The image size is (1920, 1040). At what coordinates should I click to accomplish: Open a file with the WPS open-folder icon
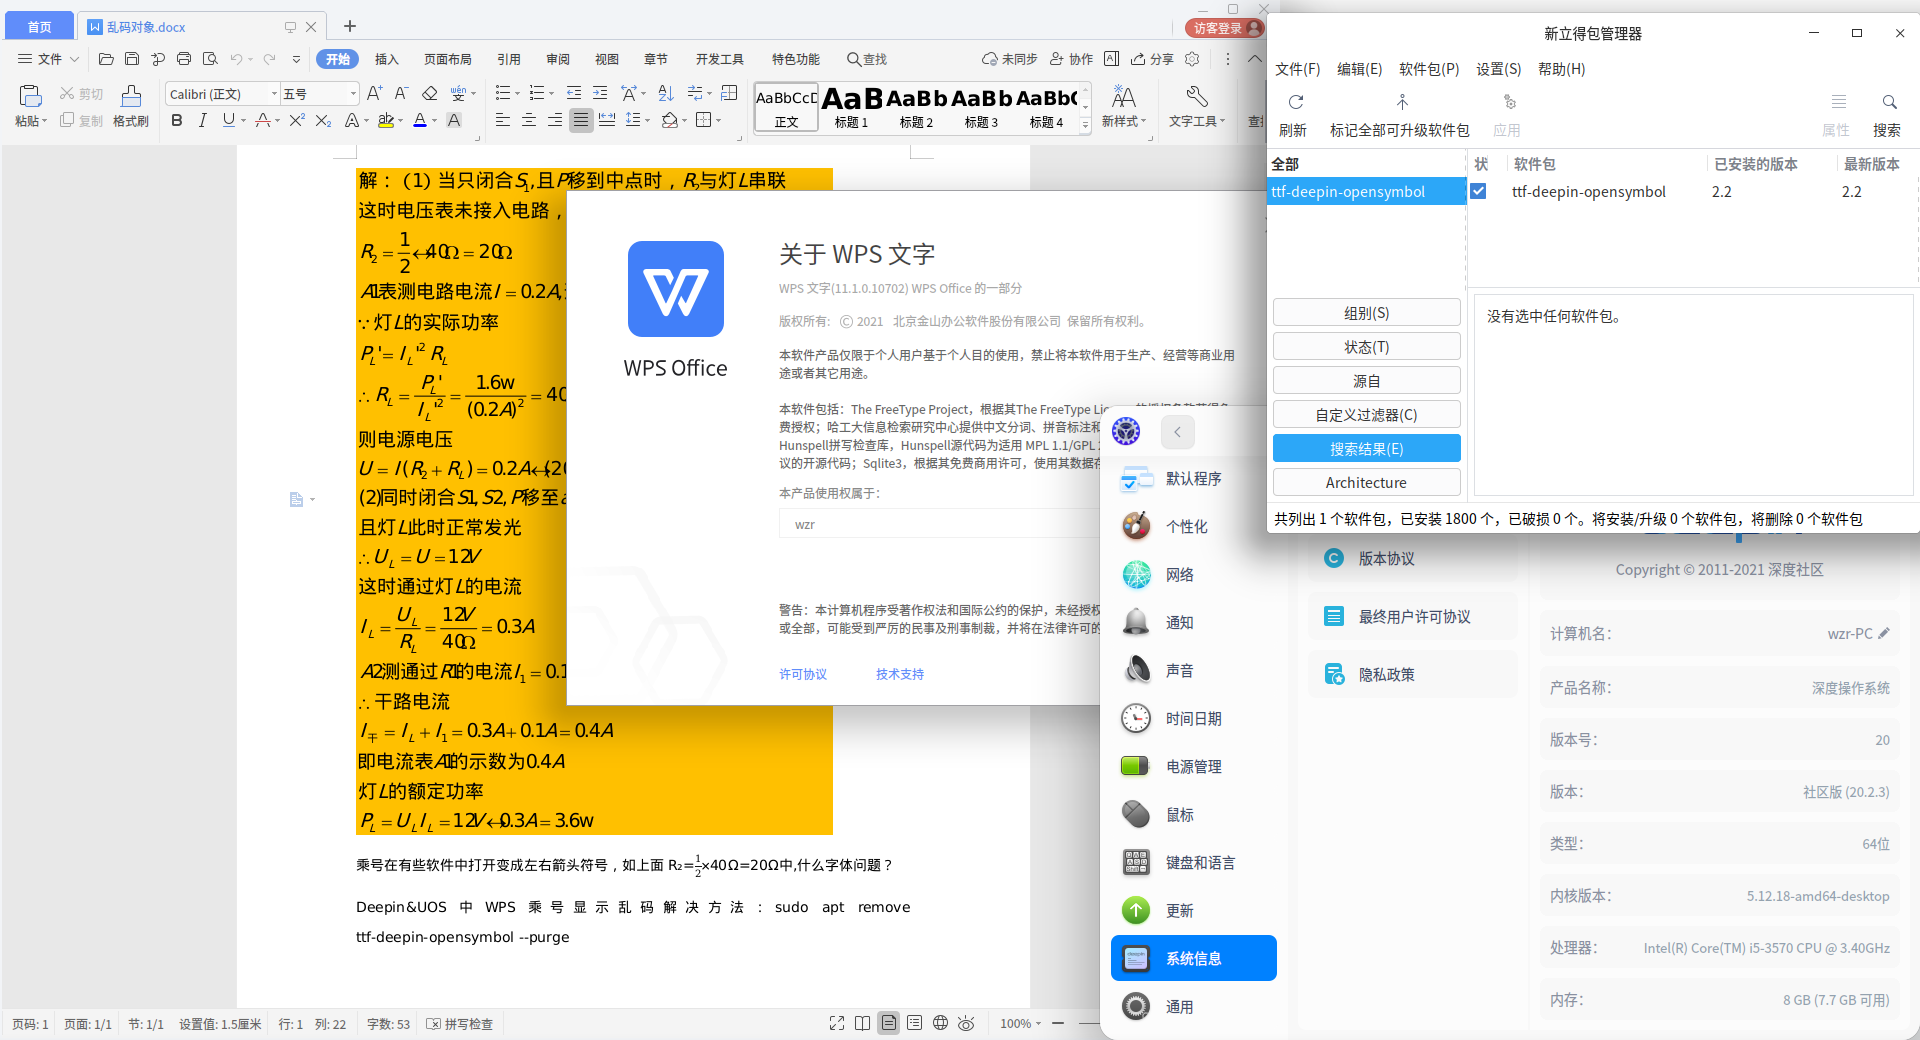coord(106,59)
